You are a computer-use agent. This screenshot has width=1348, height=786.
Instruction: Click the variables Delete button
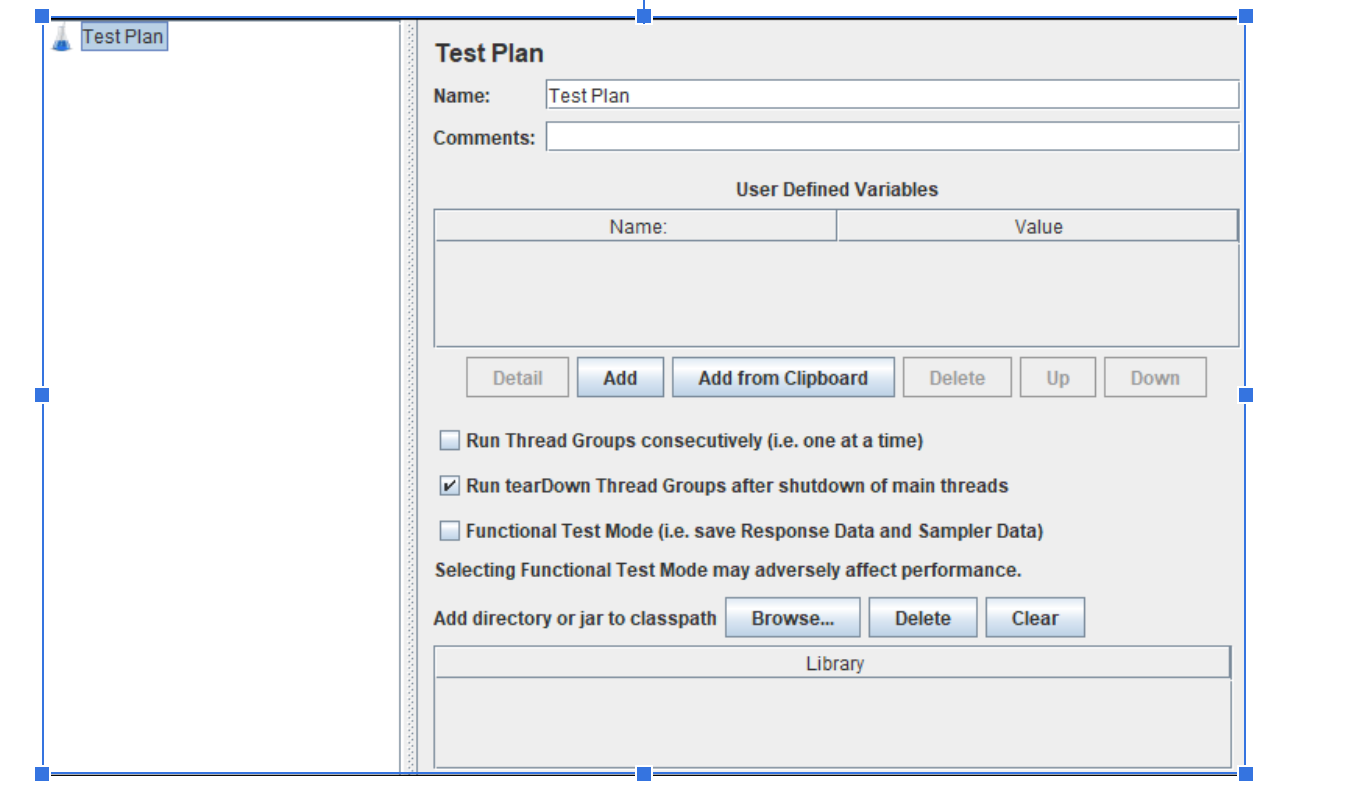[x=957, y=378]
